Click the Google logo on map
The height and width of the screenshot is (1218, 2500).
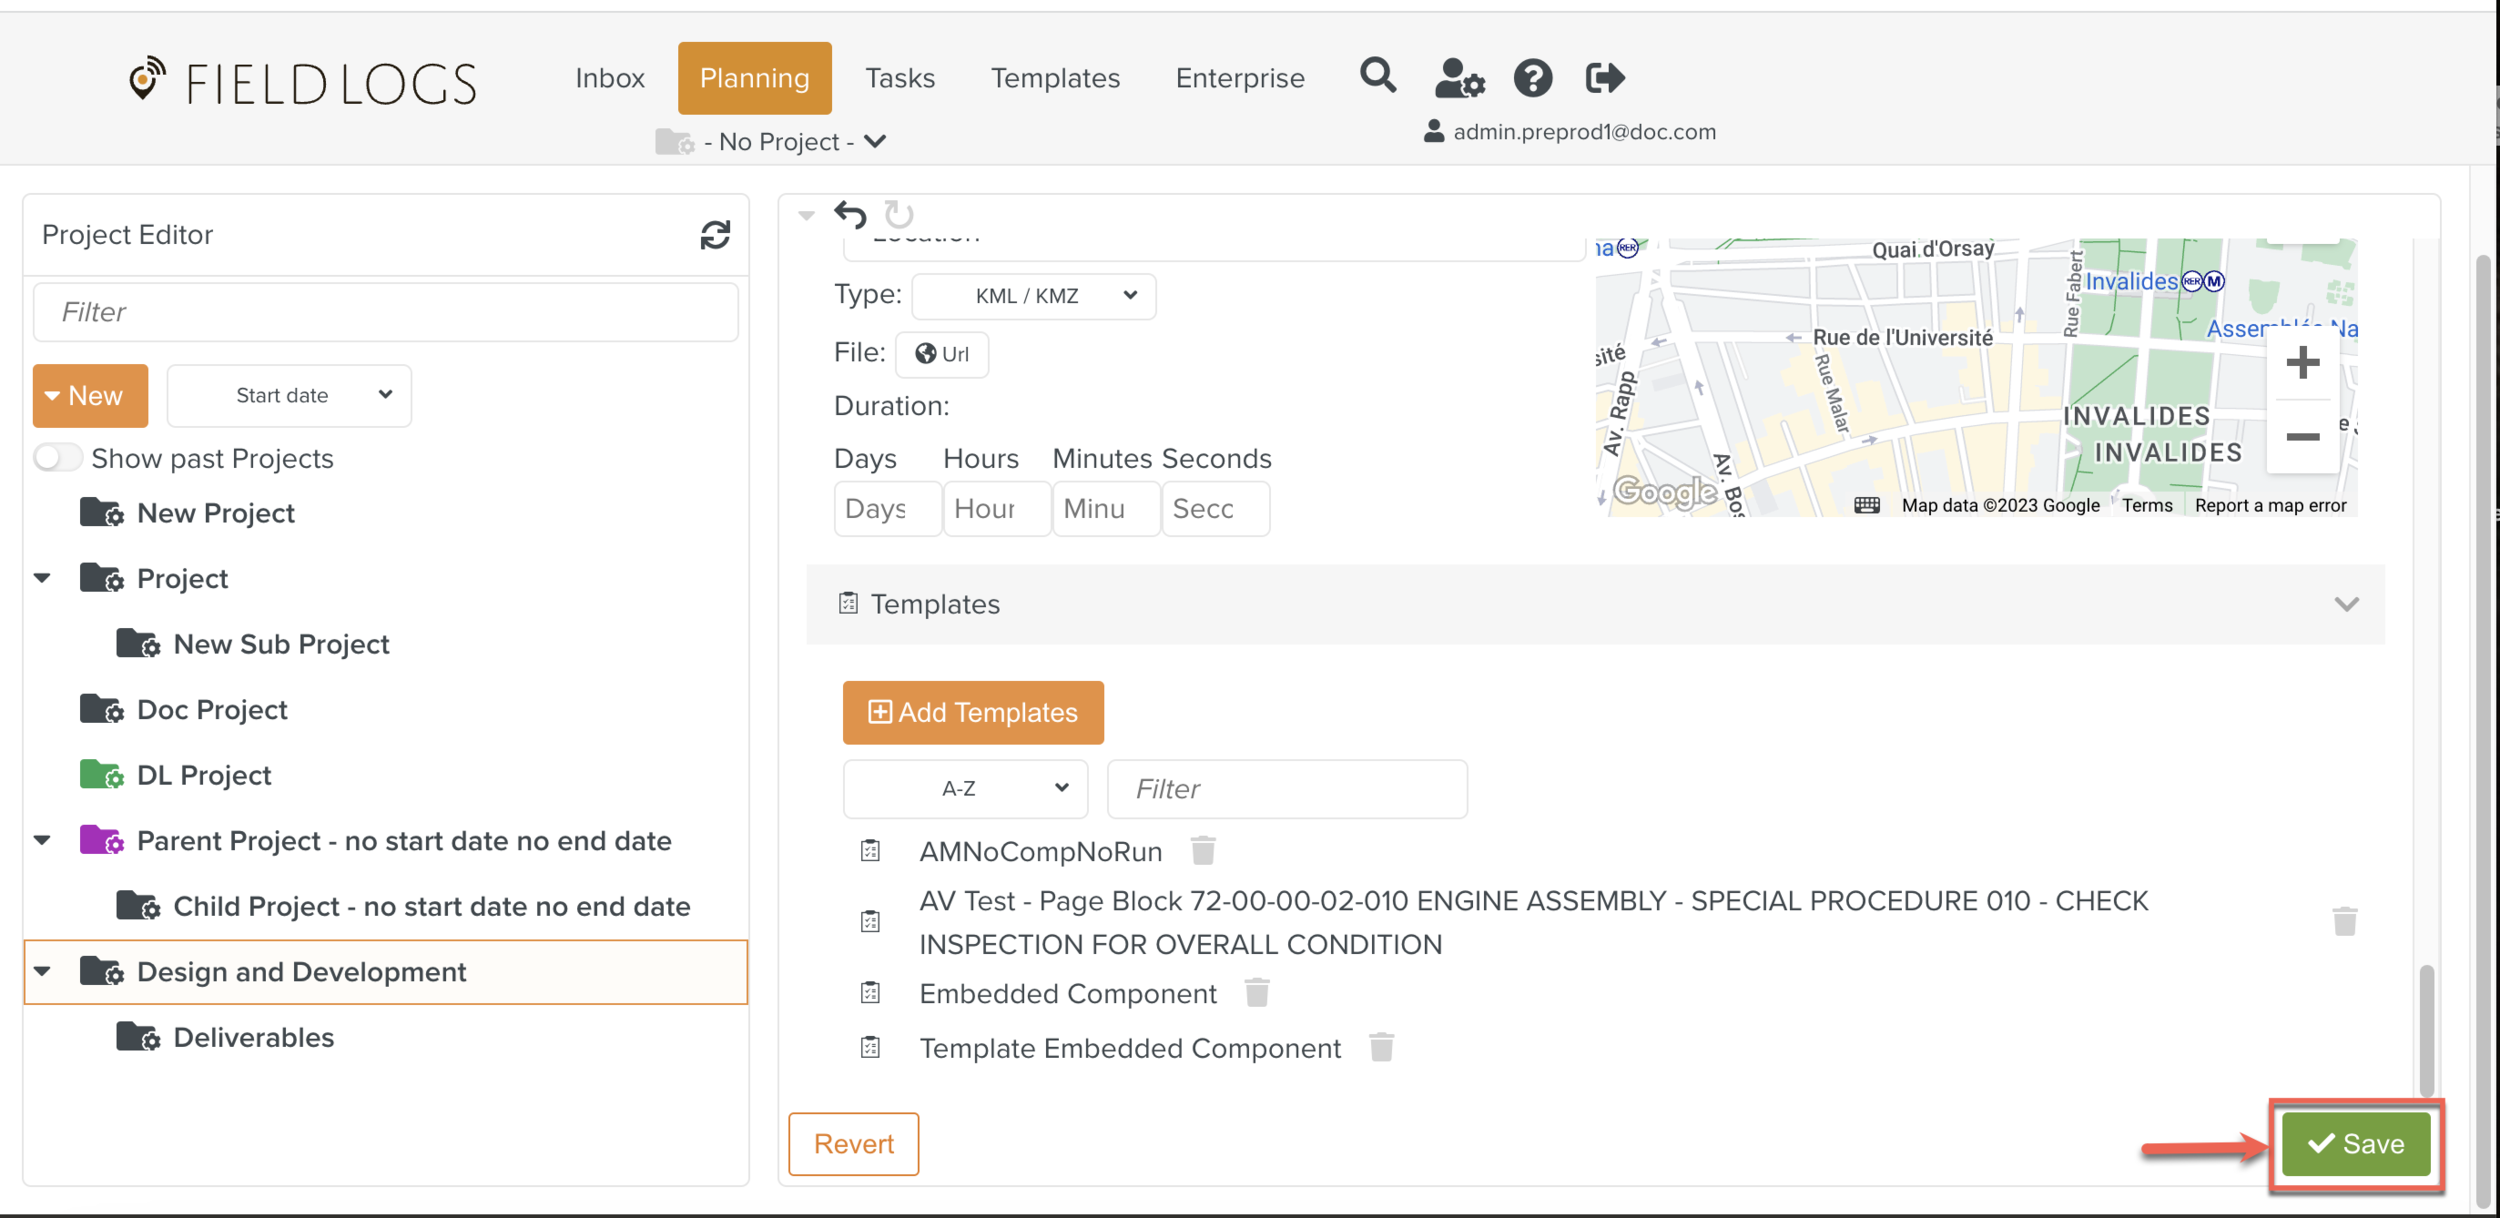[1665, 491]
